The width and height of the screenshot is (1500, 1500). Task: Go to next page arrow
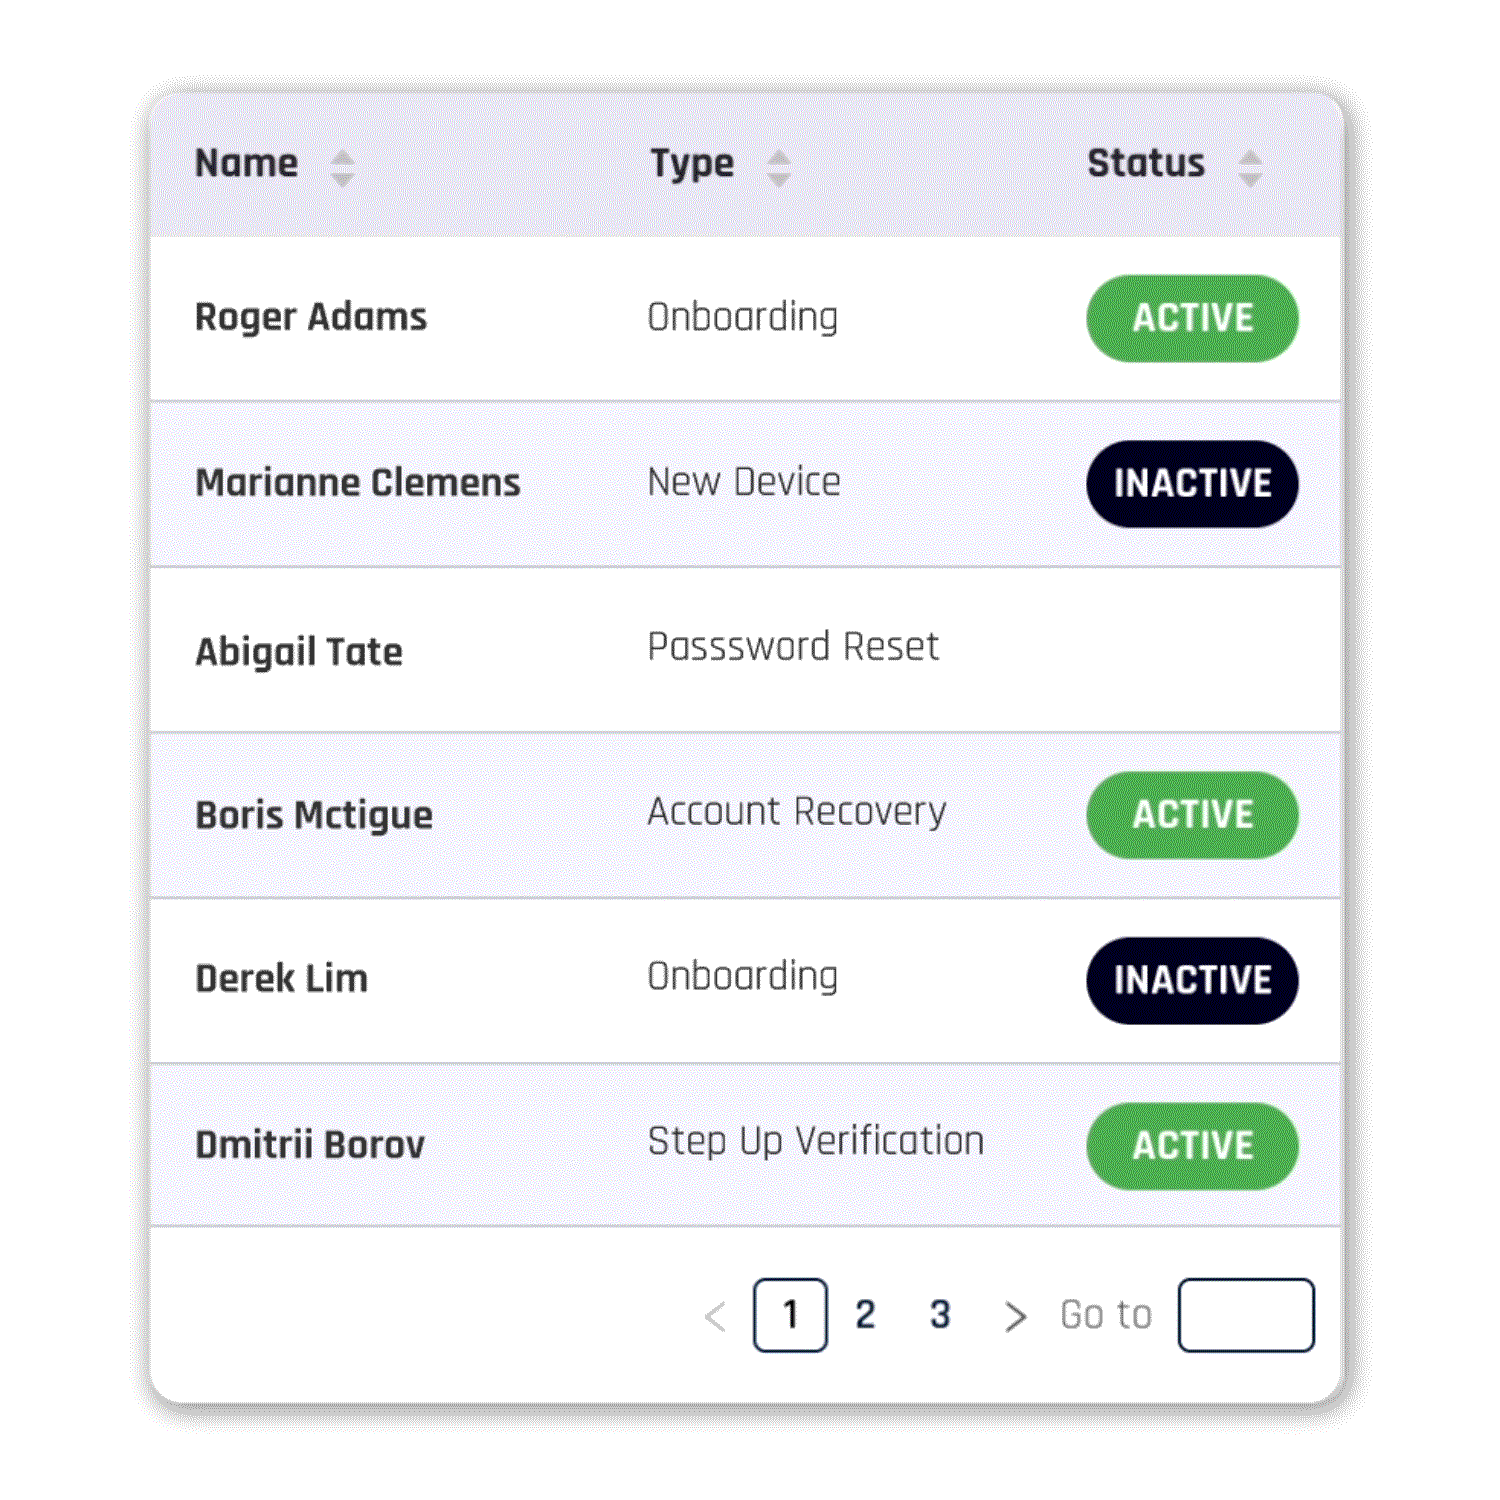(1015, 1316)
